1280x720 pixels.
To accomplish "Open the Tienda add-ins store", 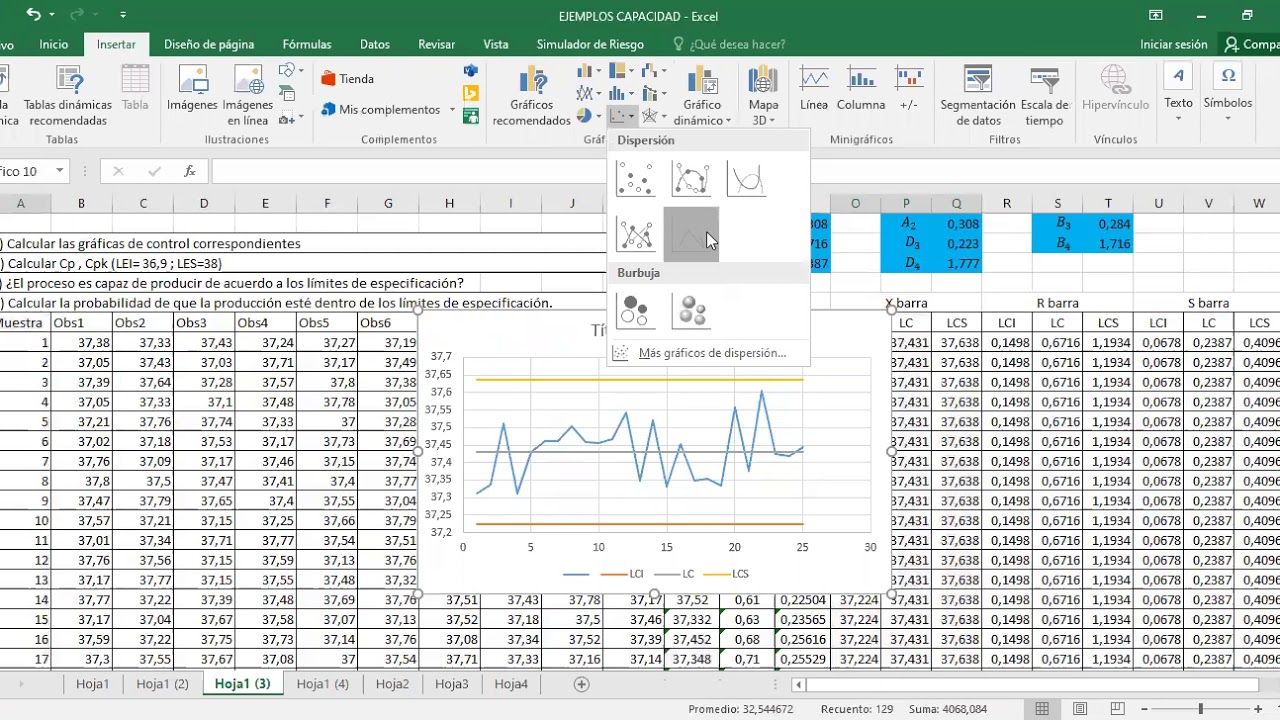I will (x=348, y=79).
